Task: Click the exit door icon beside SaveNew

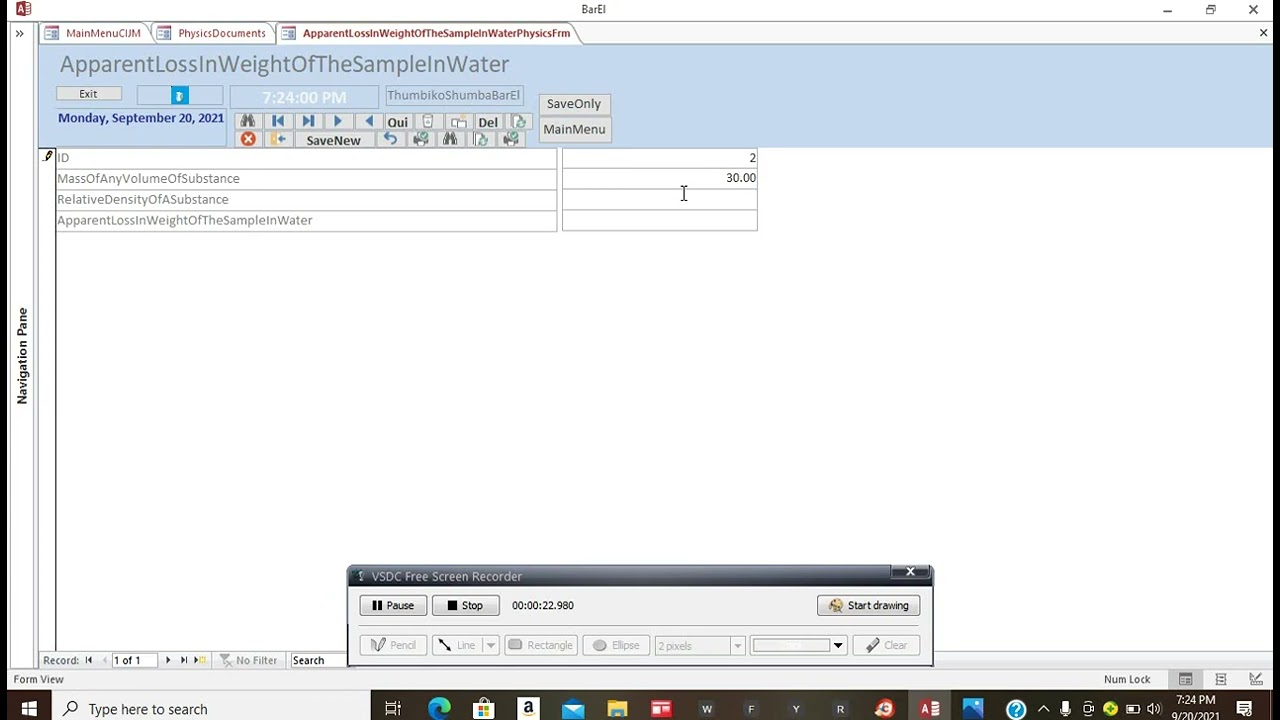Action: pyautogui.click(x=278, y=139)
